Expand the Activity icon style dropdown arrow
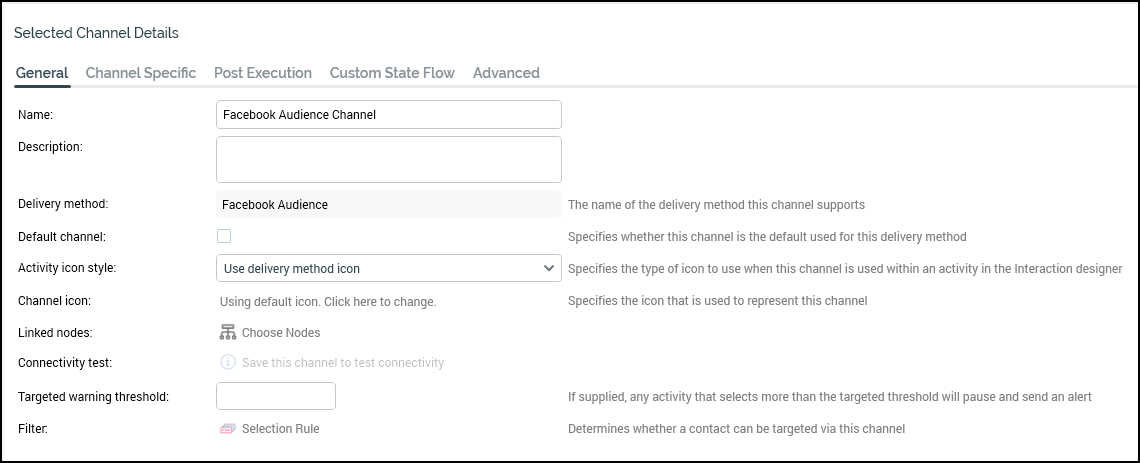Viewport: 1140px width, 463px height. [549, 268]
